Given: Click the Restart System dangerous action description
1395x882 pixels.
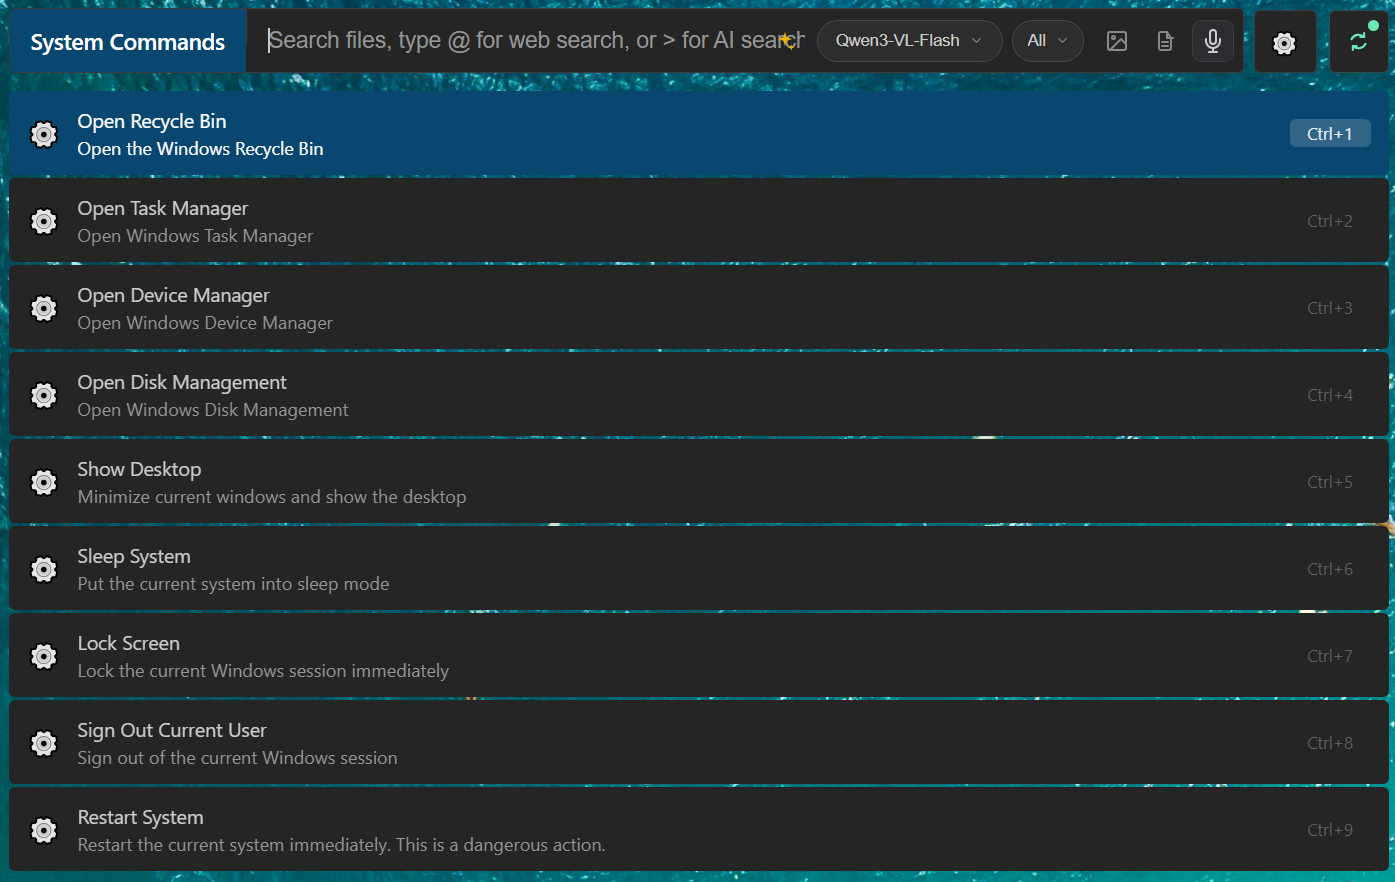Looking at the screenshot, I should click(341, 845).
